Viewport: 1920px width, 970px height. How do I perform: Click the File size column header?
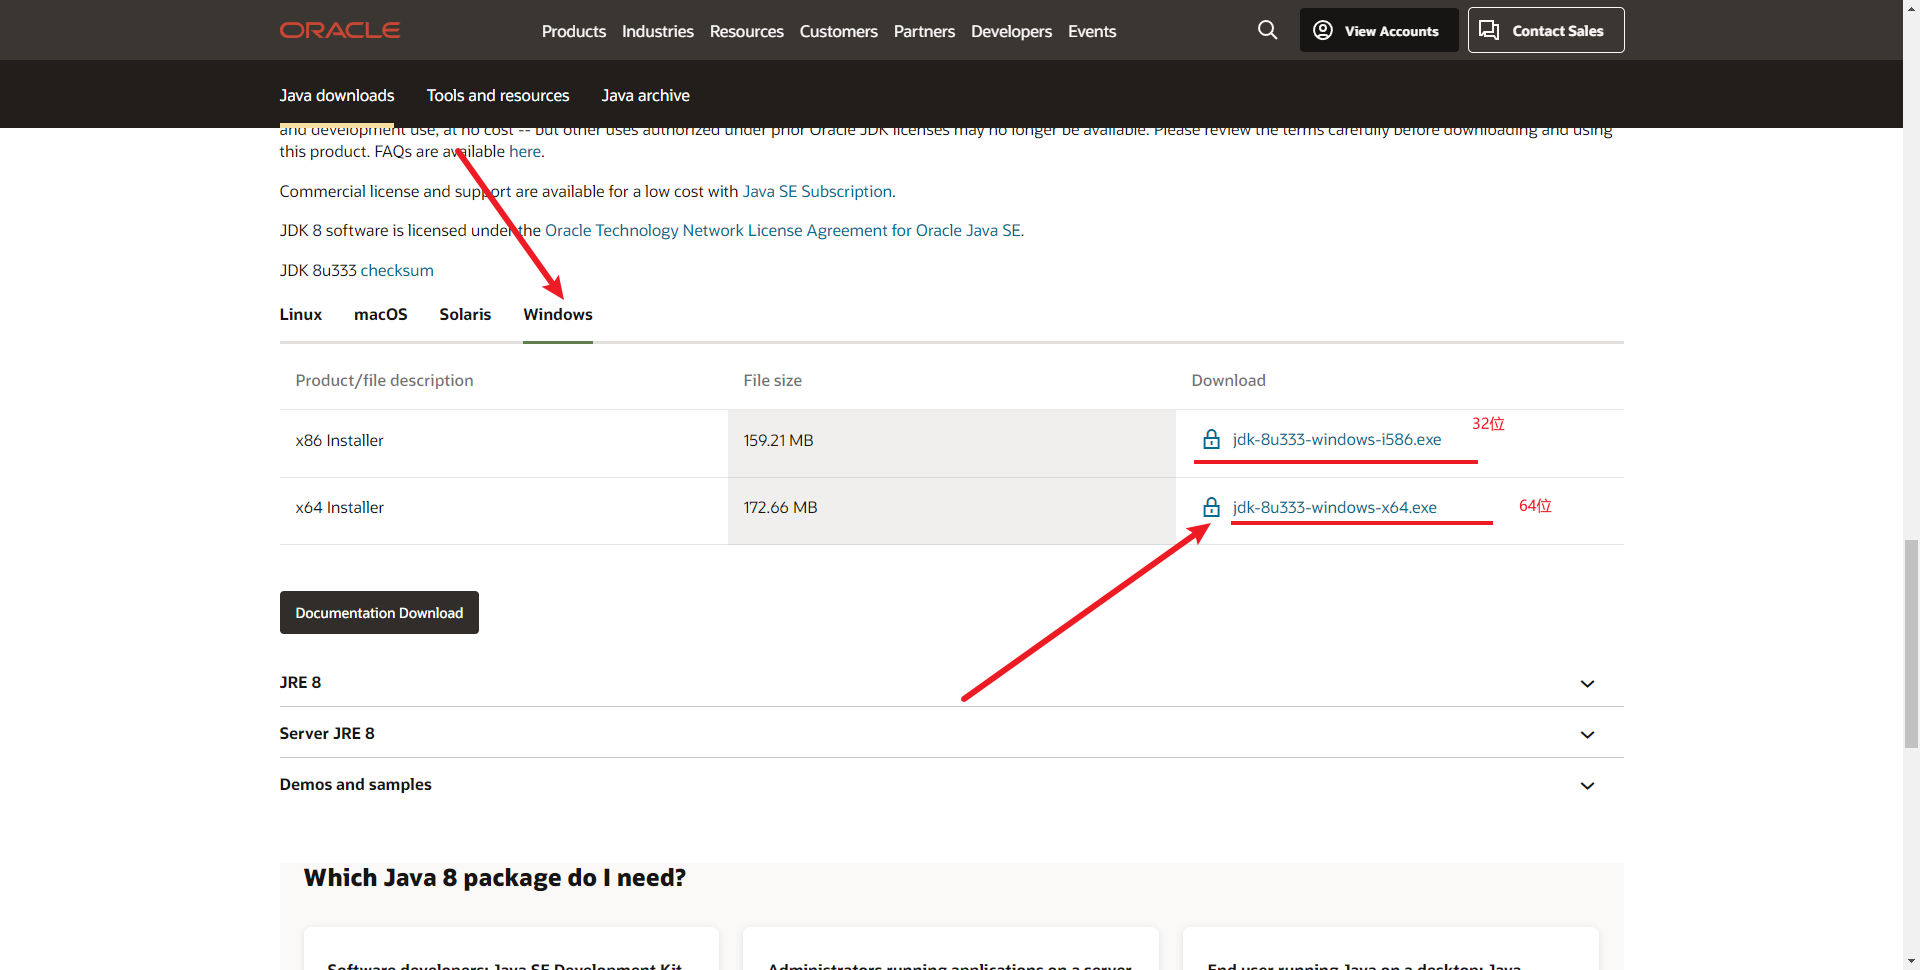[x=773, y=380]
